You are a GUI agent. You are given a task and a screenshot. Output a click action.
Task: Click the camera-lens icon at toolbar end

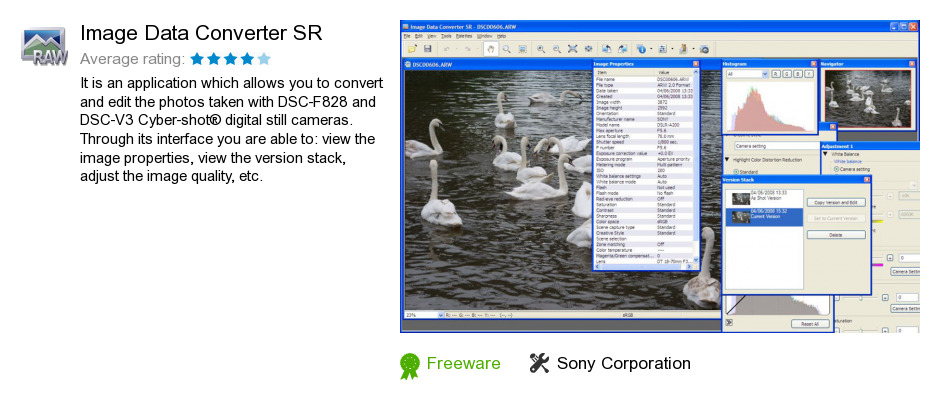(x=704, y=49)
